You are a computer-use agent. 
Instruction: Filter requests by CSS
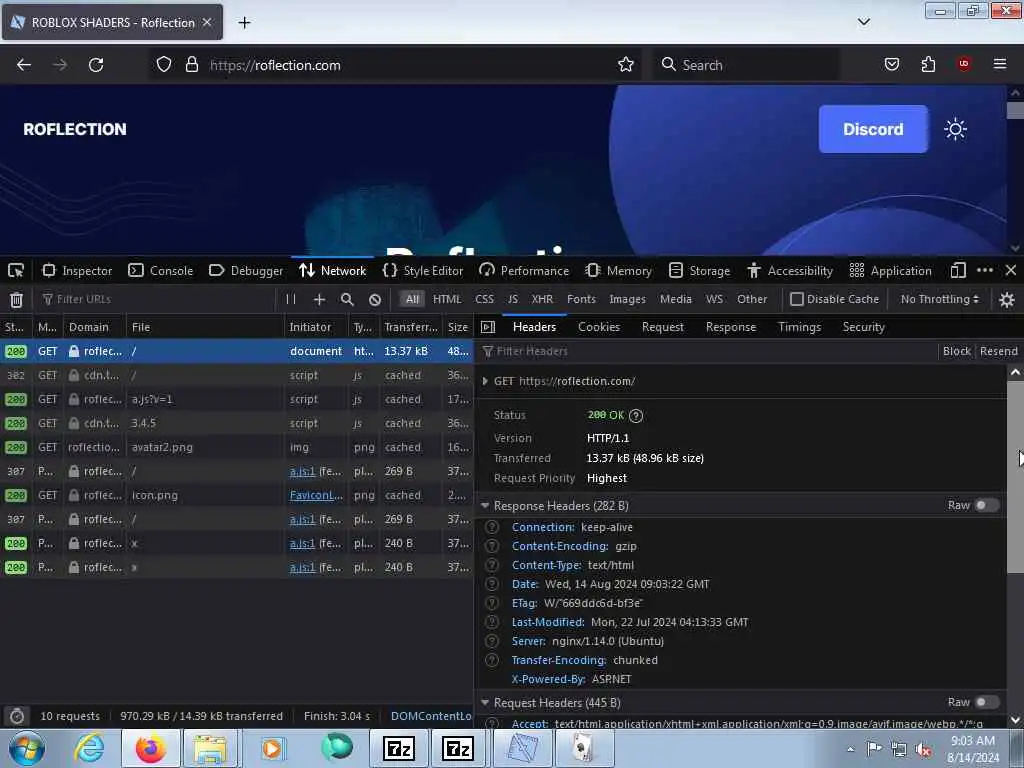(485, 299)
